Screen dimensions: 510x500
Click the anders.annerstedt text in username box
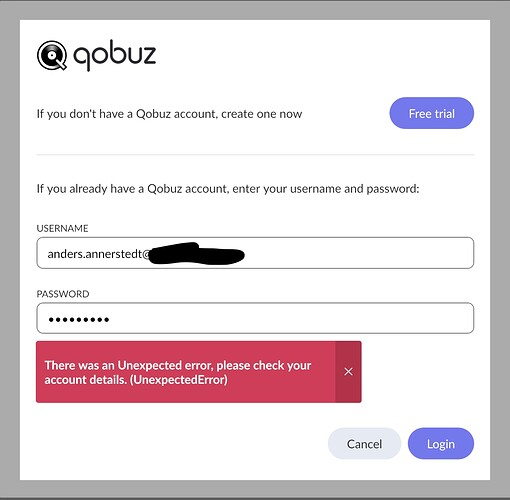pos(95,254)
